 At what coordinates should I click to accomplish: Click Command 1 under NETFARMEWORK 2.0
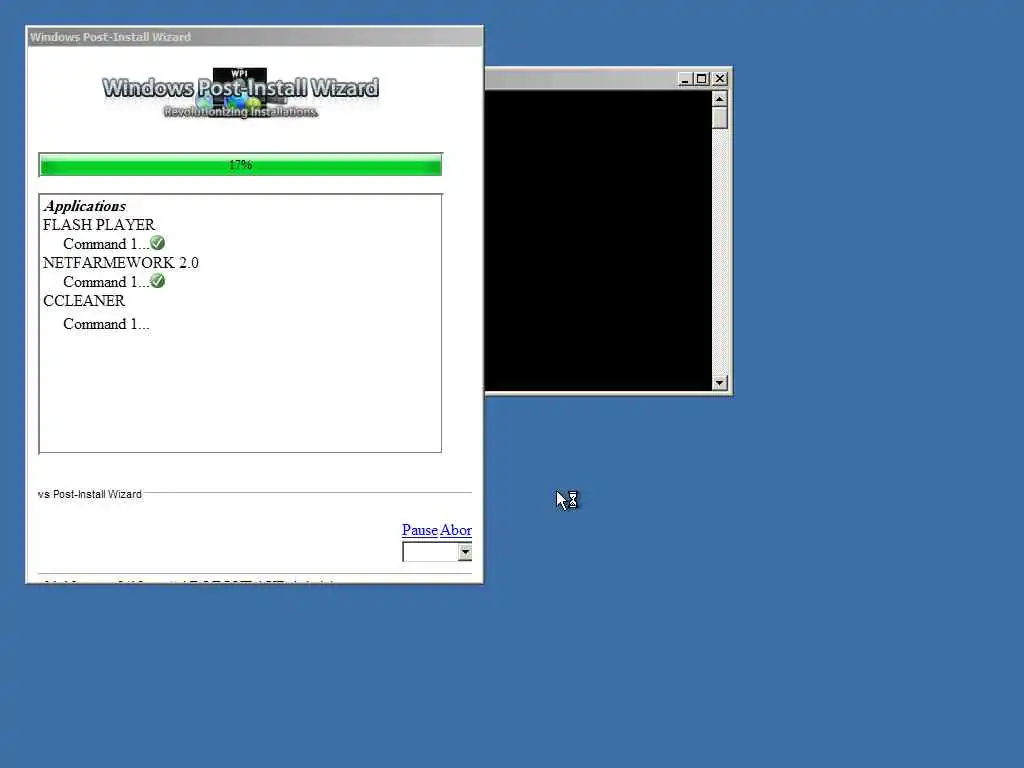[106, 282]
